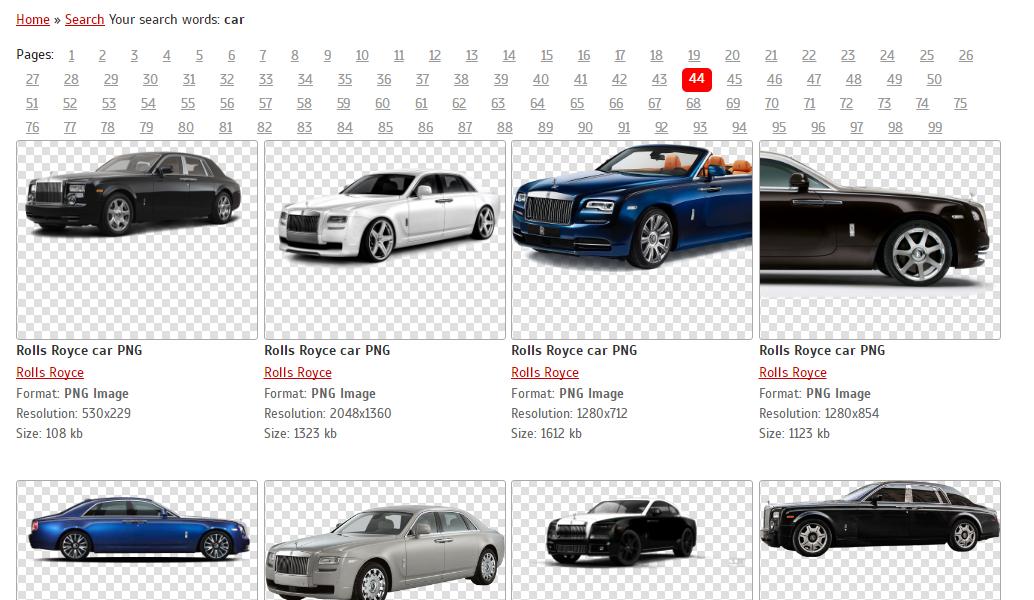The width and height of the screenshot is (1034, 600).
Task: Select results page 20
Action: (x=732, y=55)
